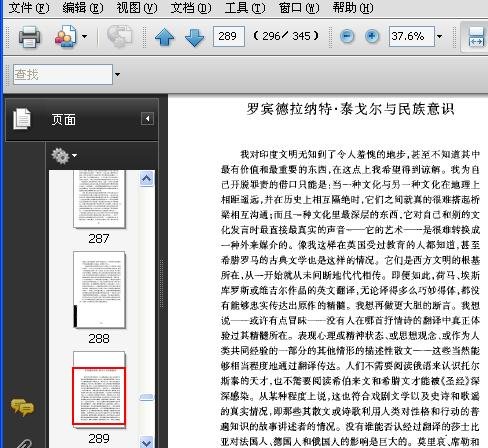Image resolution: width=488 pixels, height=448 pixels.
Task: Go to next page with down arrow
Action: (194, 37)
